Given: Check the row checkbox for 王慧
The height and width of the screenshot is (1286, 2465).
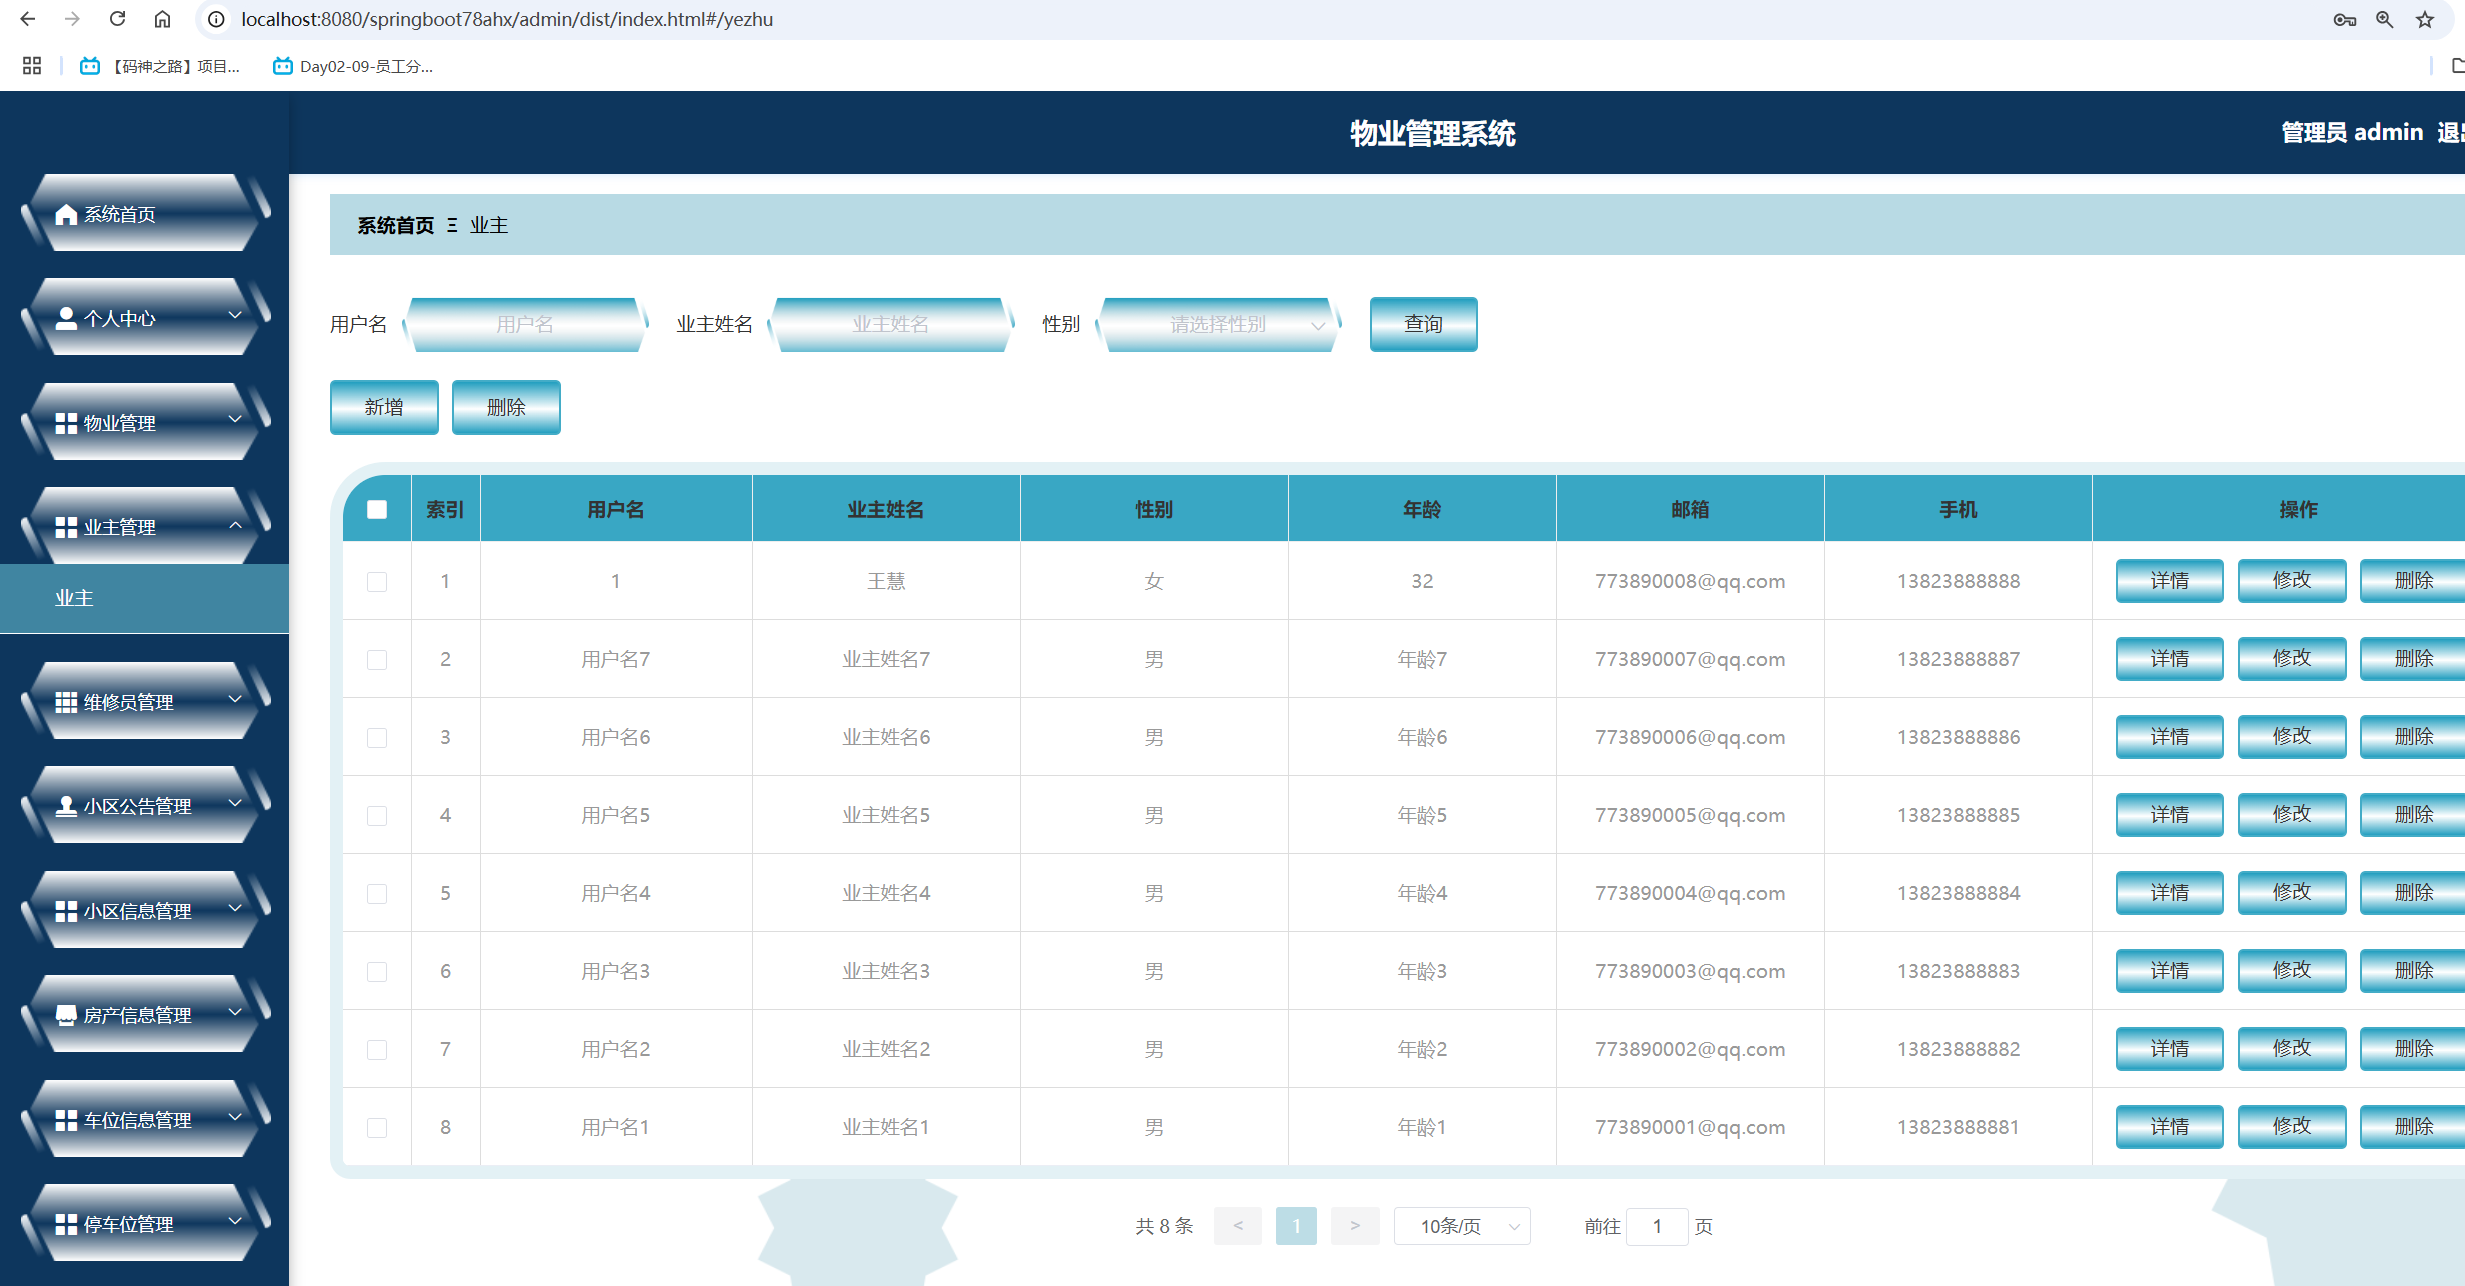Looking at the screenshot, I should pos(377,581).
